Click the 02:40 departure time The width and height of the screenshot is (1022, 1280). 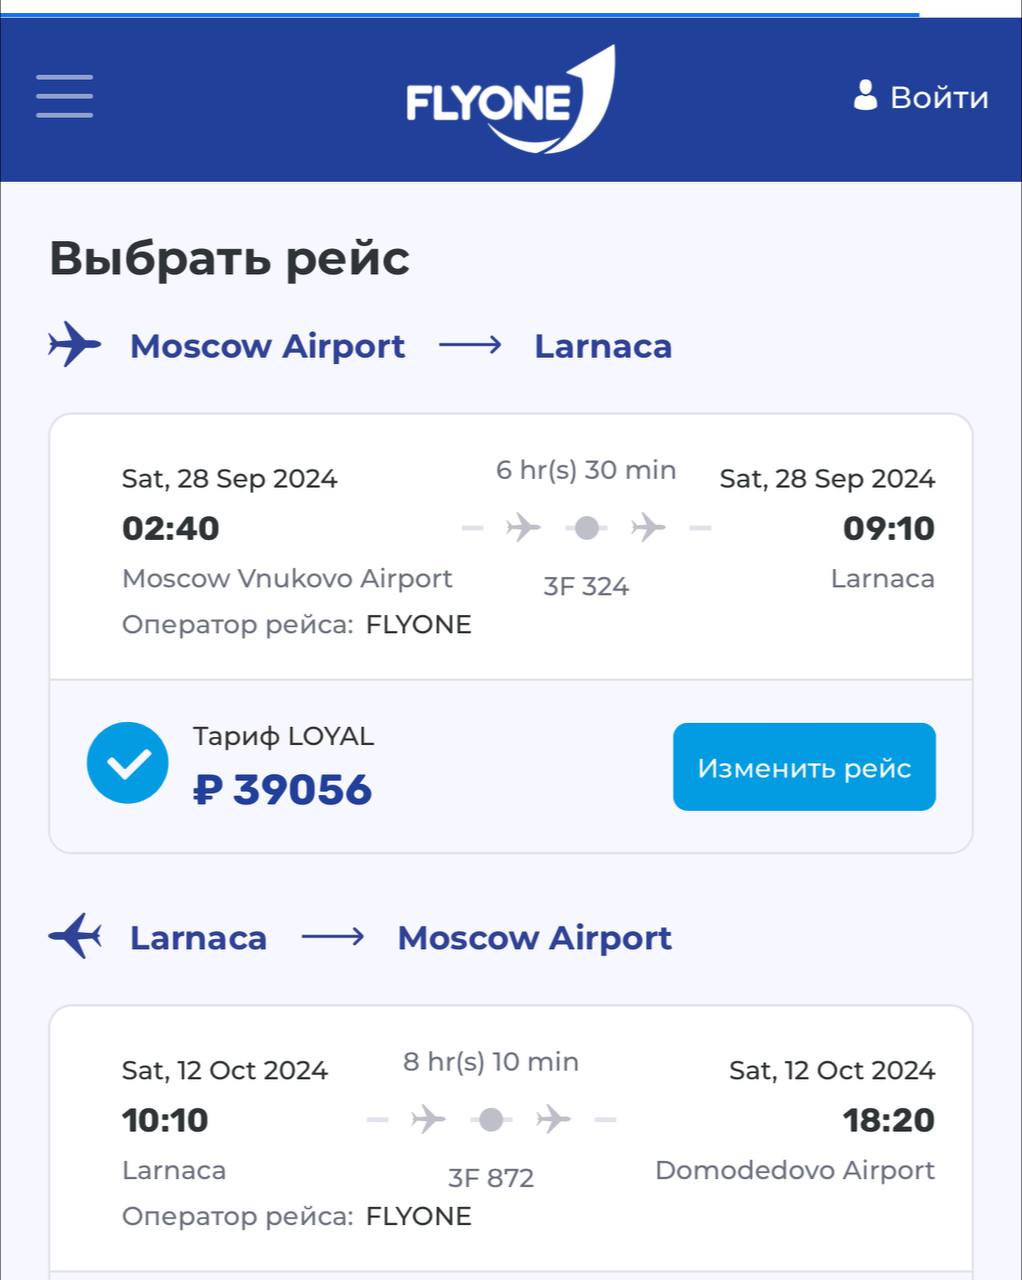pyautogui.click(x=171, y=528)
